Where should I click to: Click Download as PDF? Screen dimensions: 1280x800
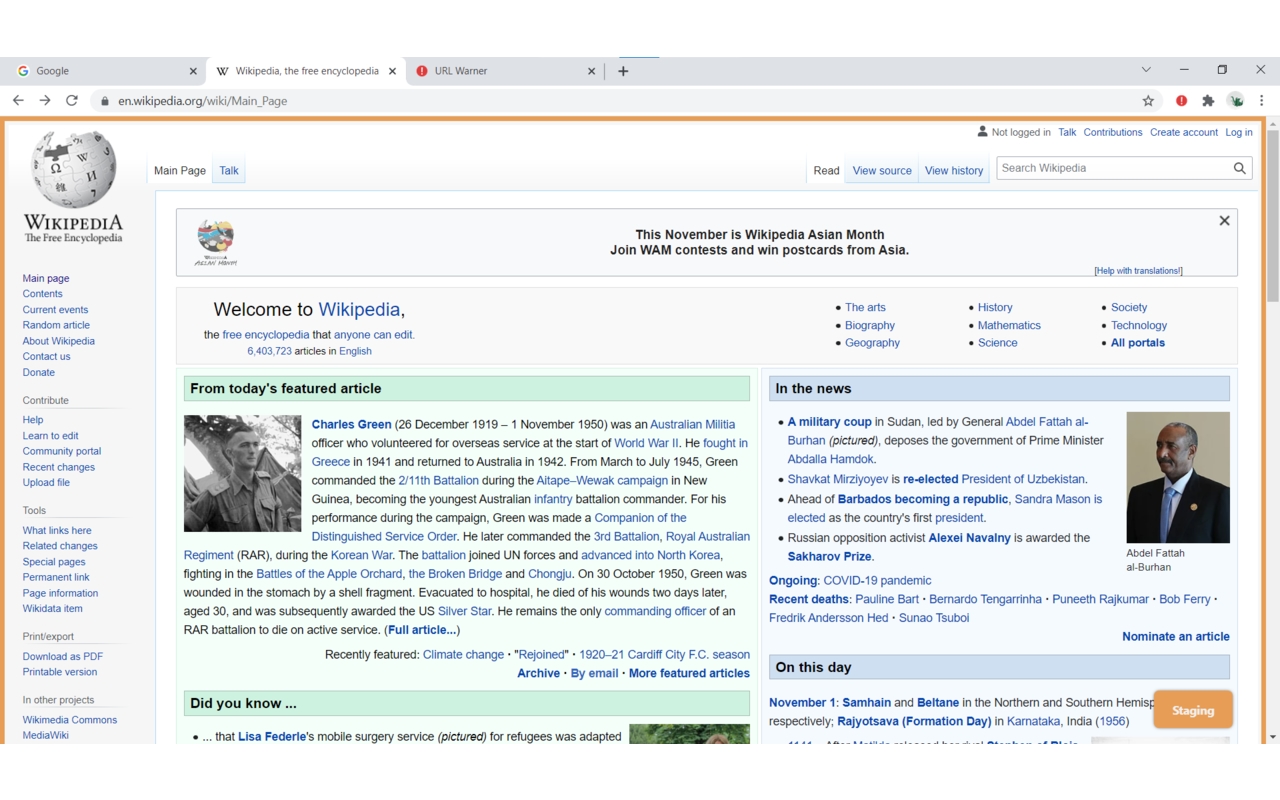tap(63, 656)
